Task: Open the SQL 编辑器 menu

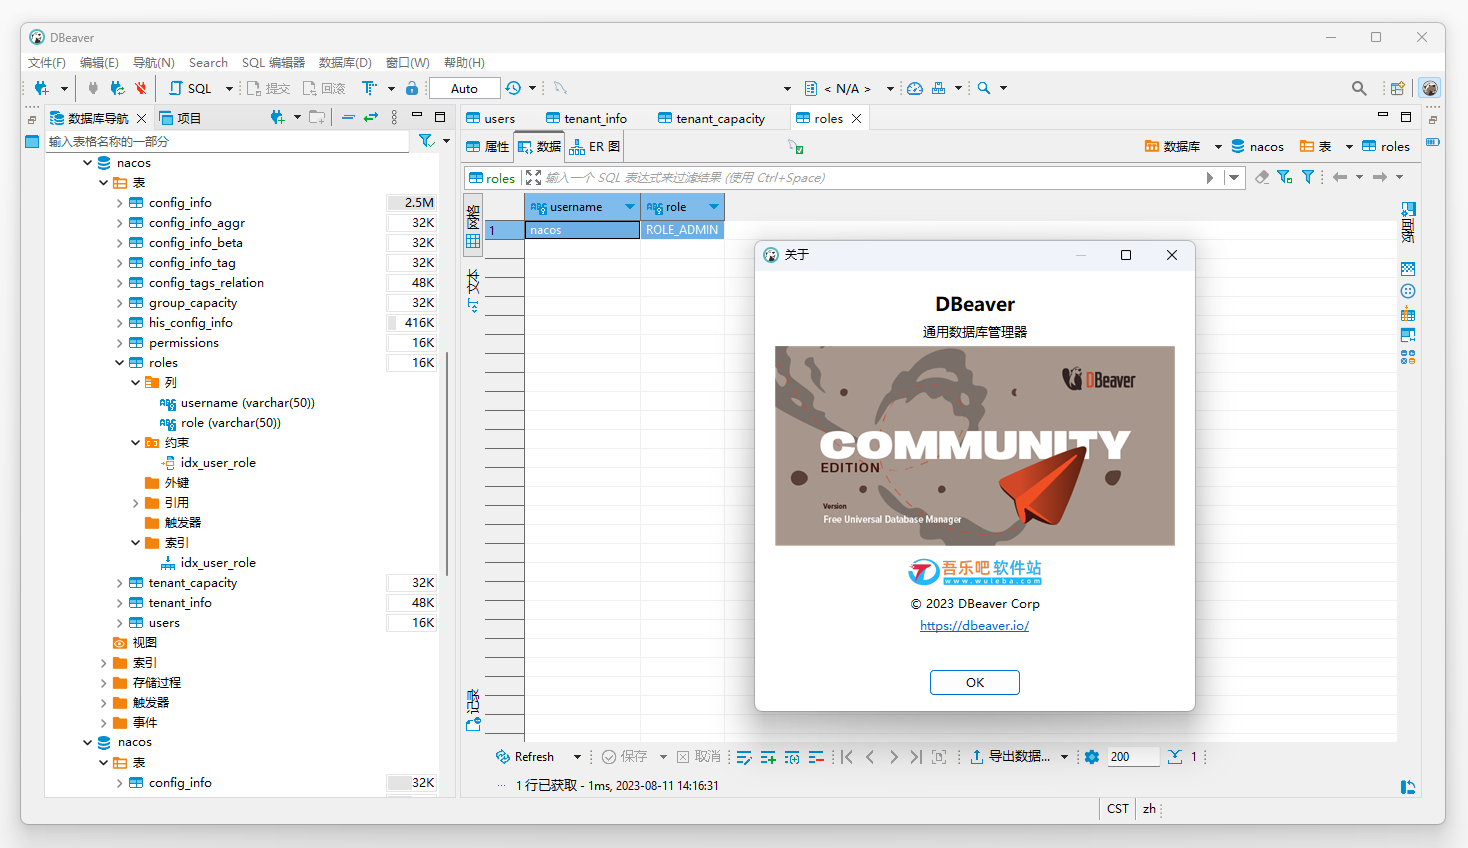Action: click(273, 62)
